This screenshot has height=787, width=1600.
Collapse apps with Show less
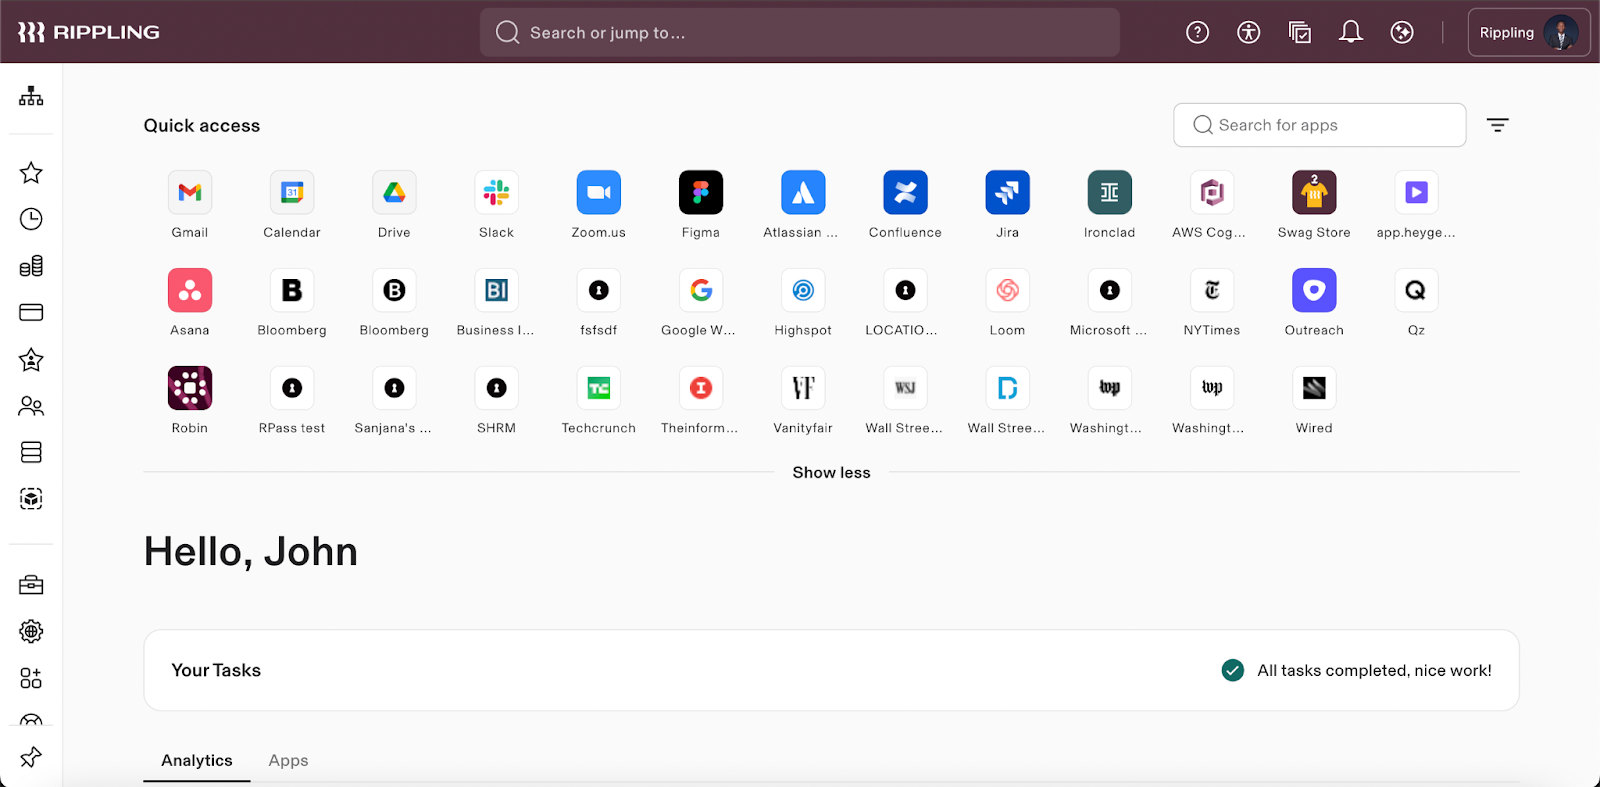(831, 473)
